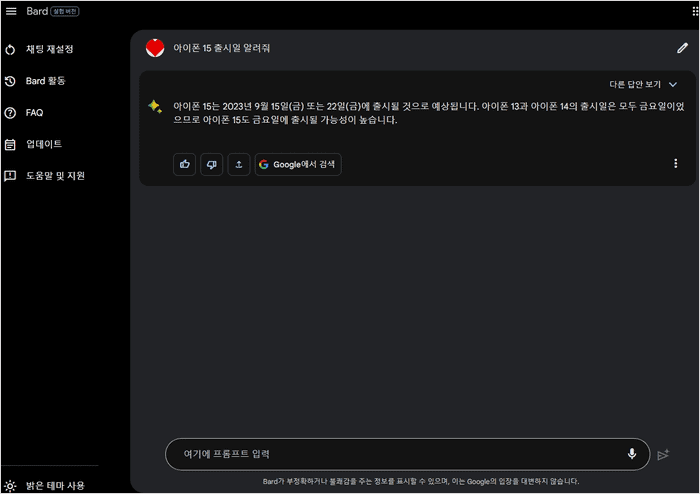700x494 pixels.
Task: Click the light theme sun icon
Action: pyautogui.click(x=10, y=486)
